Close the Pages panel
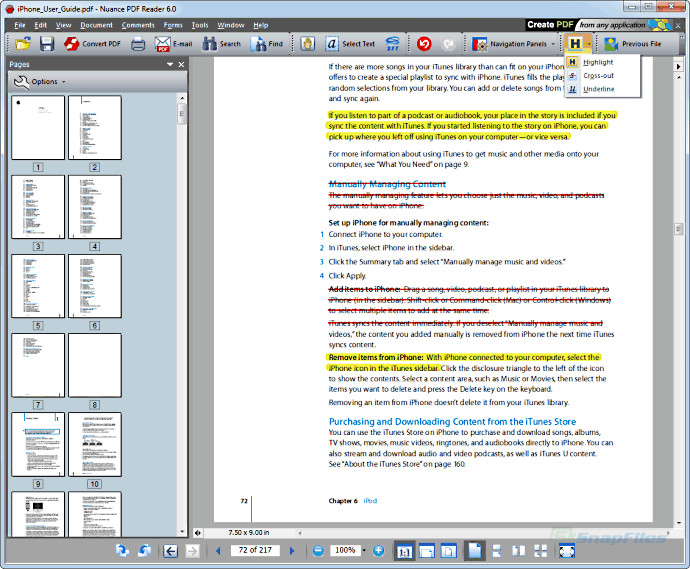Screen dimensions: 690x569 181,64
